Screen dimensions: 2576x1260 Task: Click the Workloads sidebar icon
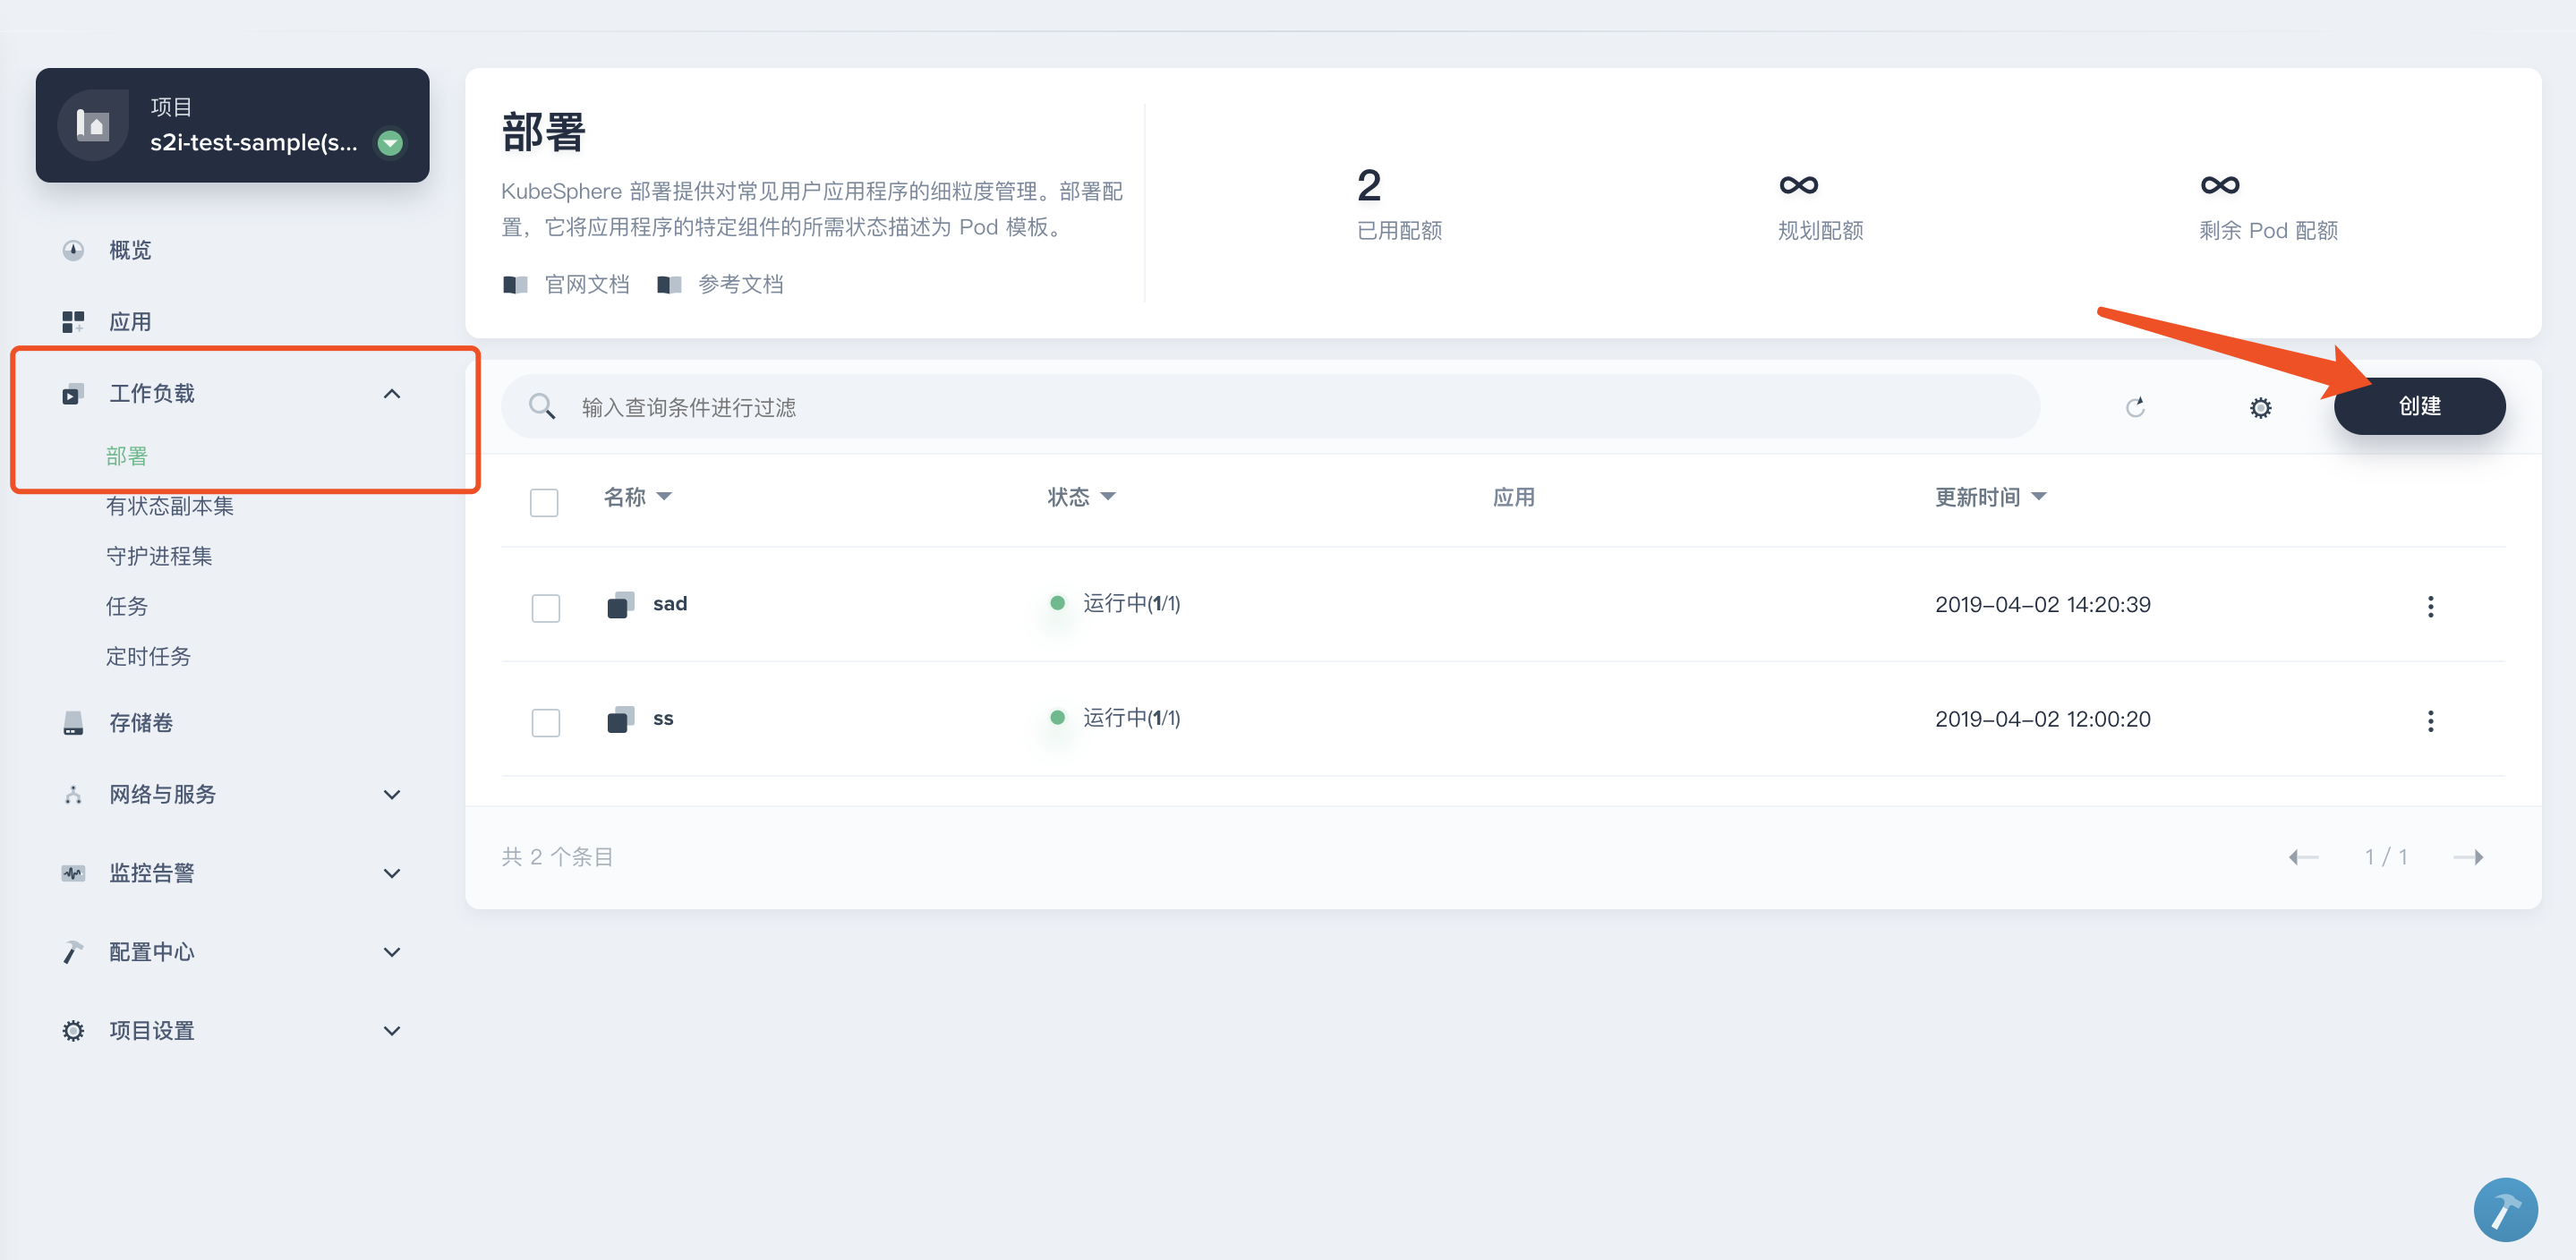click(73, 394)
